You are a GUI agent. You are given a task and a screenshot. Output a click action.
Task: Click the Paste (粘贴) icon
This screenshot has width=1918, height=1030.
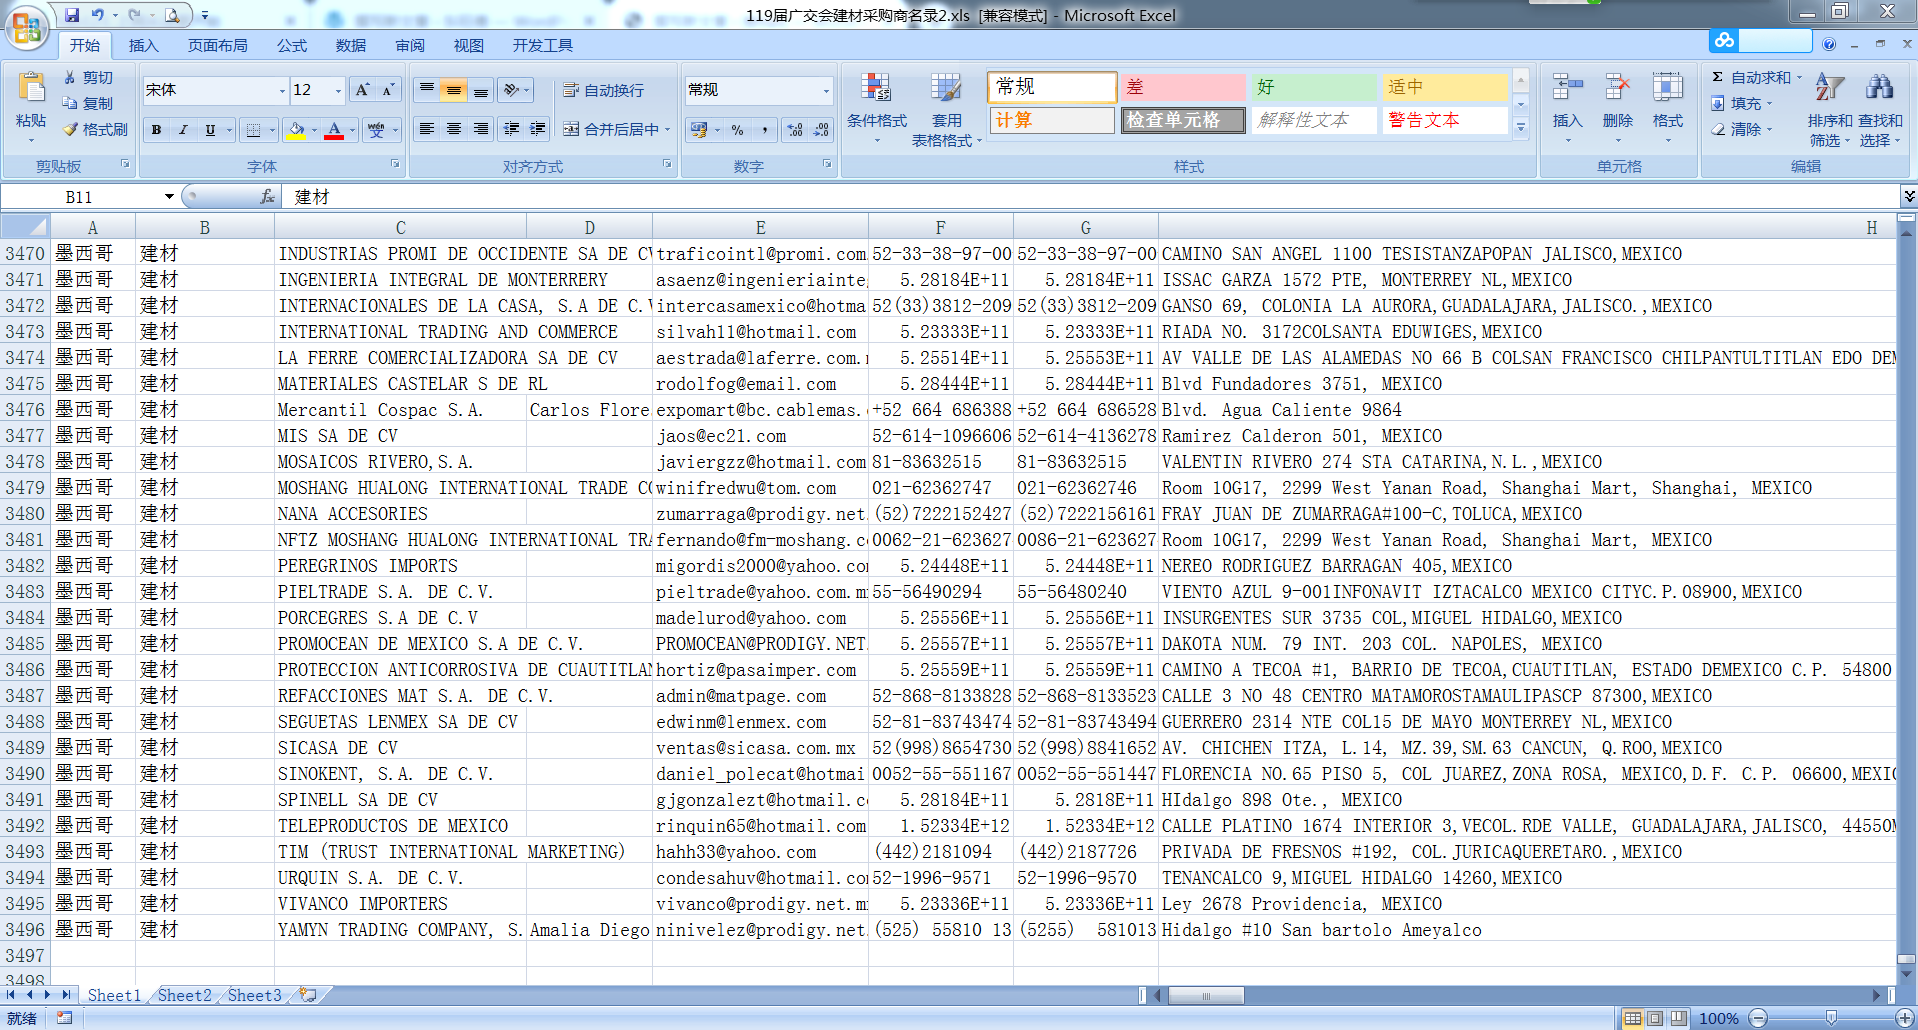pyautogui.click(x=31, y=90)
